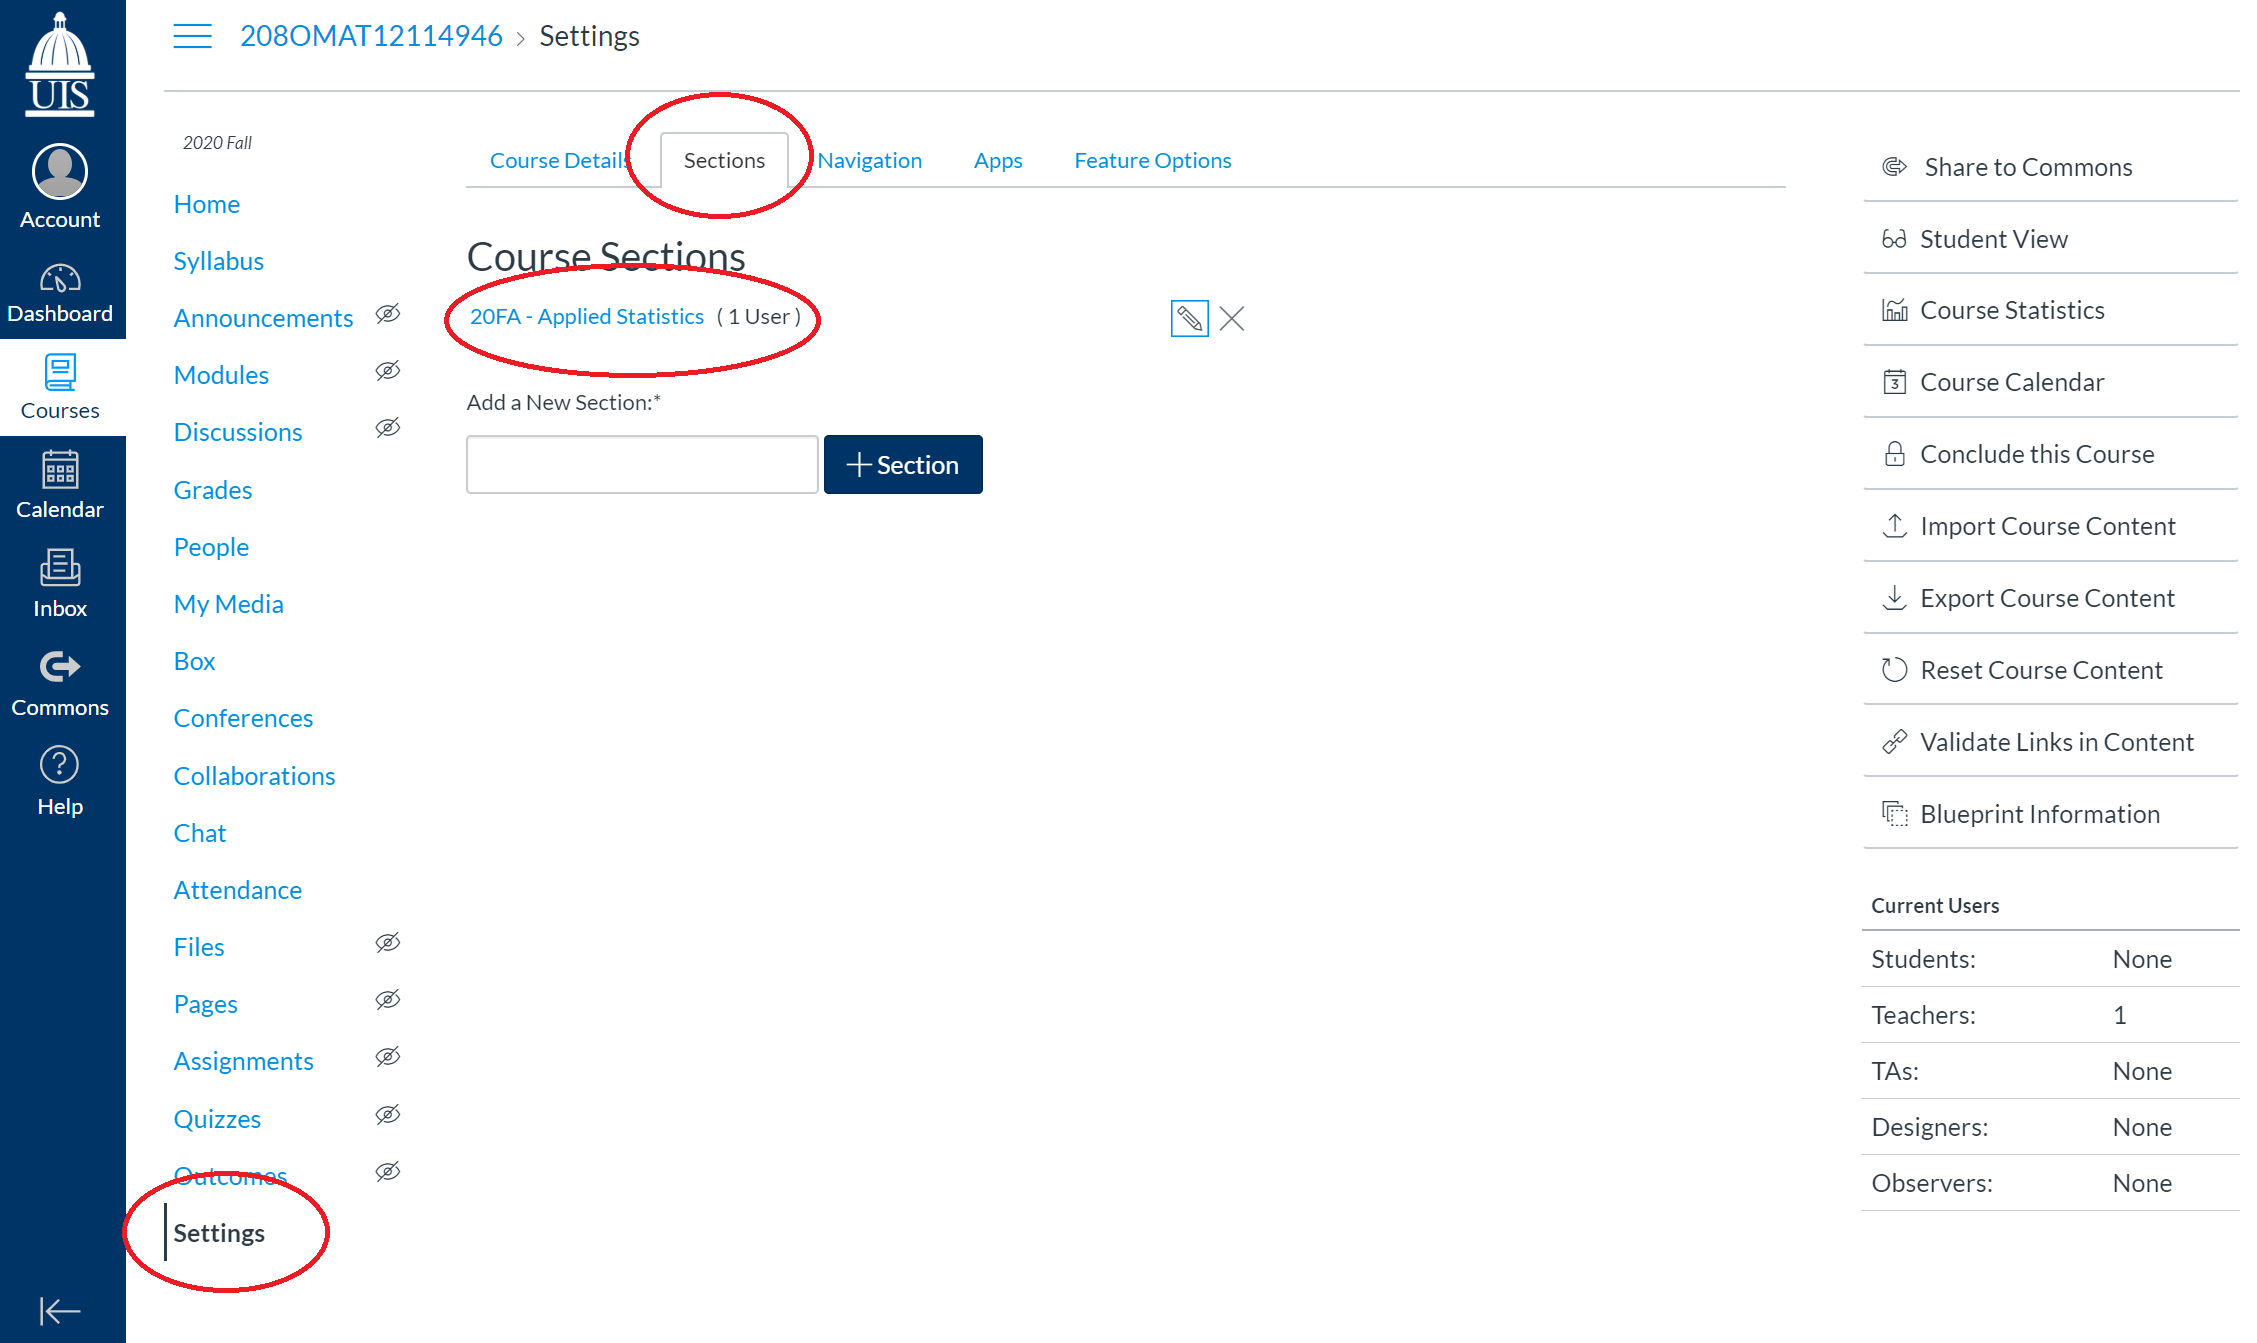
Task: Toggle the hamburger course menu icon
Action: coord(192,37)
